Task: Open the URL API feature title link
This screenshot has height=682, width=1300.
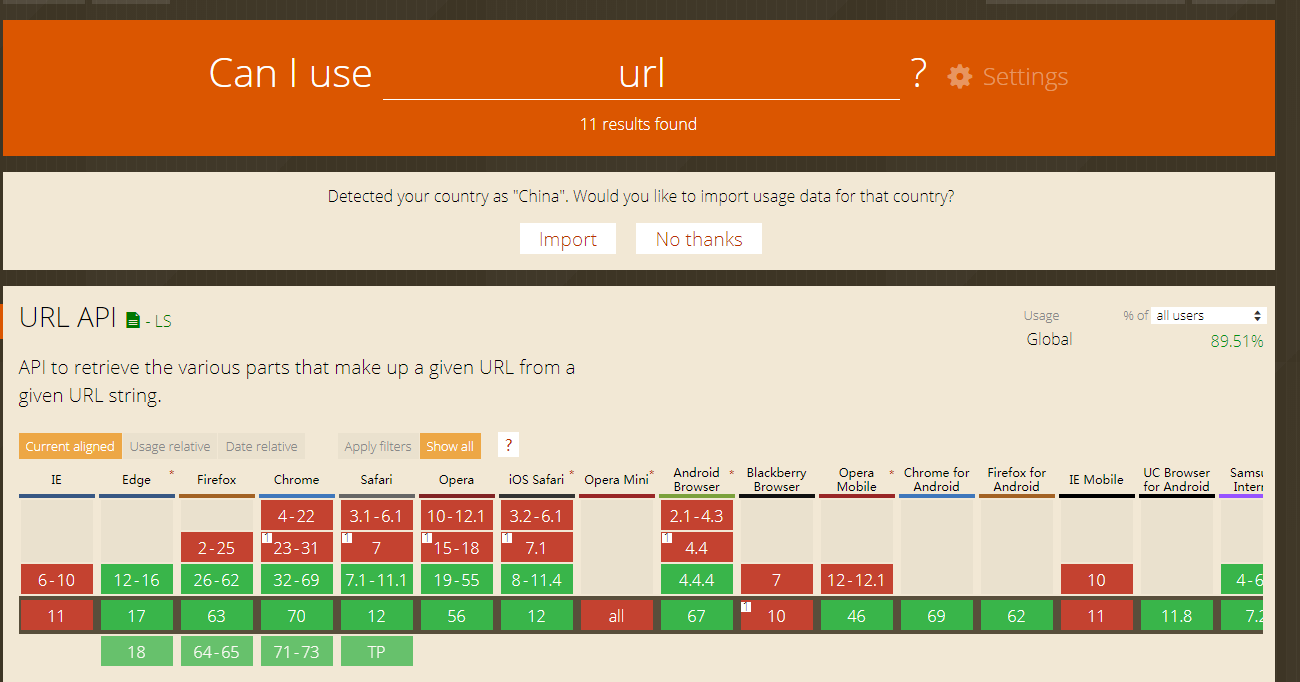Action: 68,318
